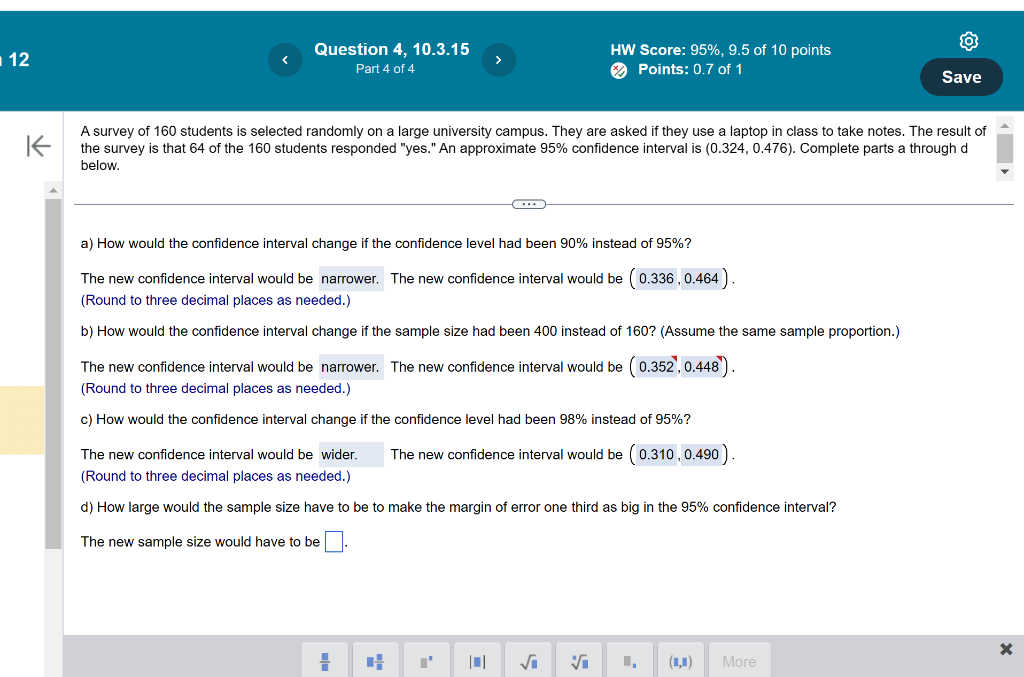
Task: Insert an ordered pair template
Action: (680, 661)
